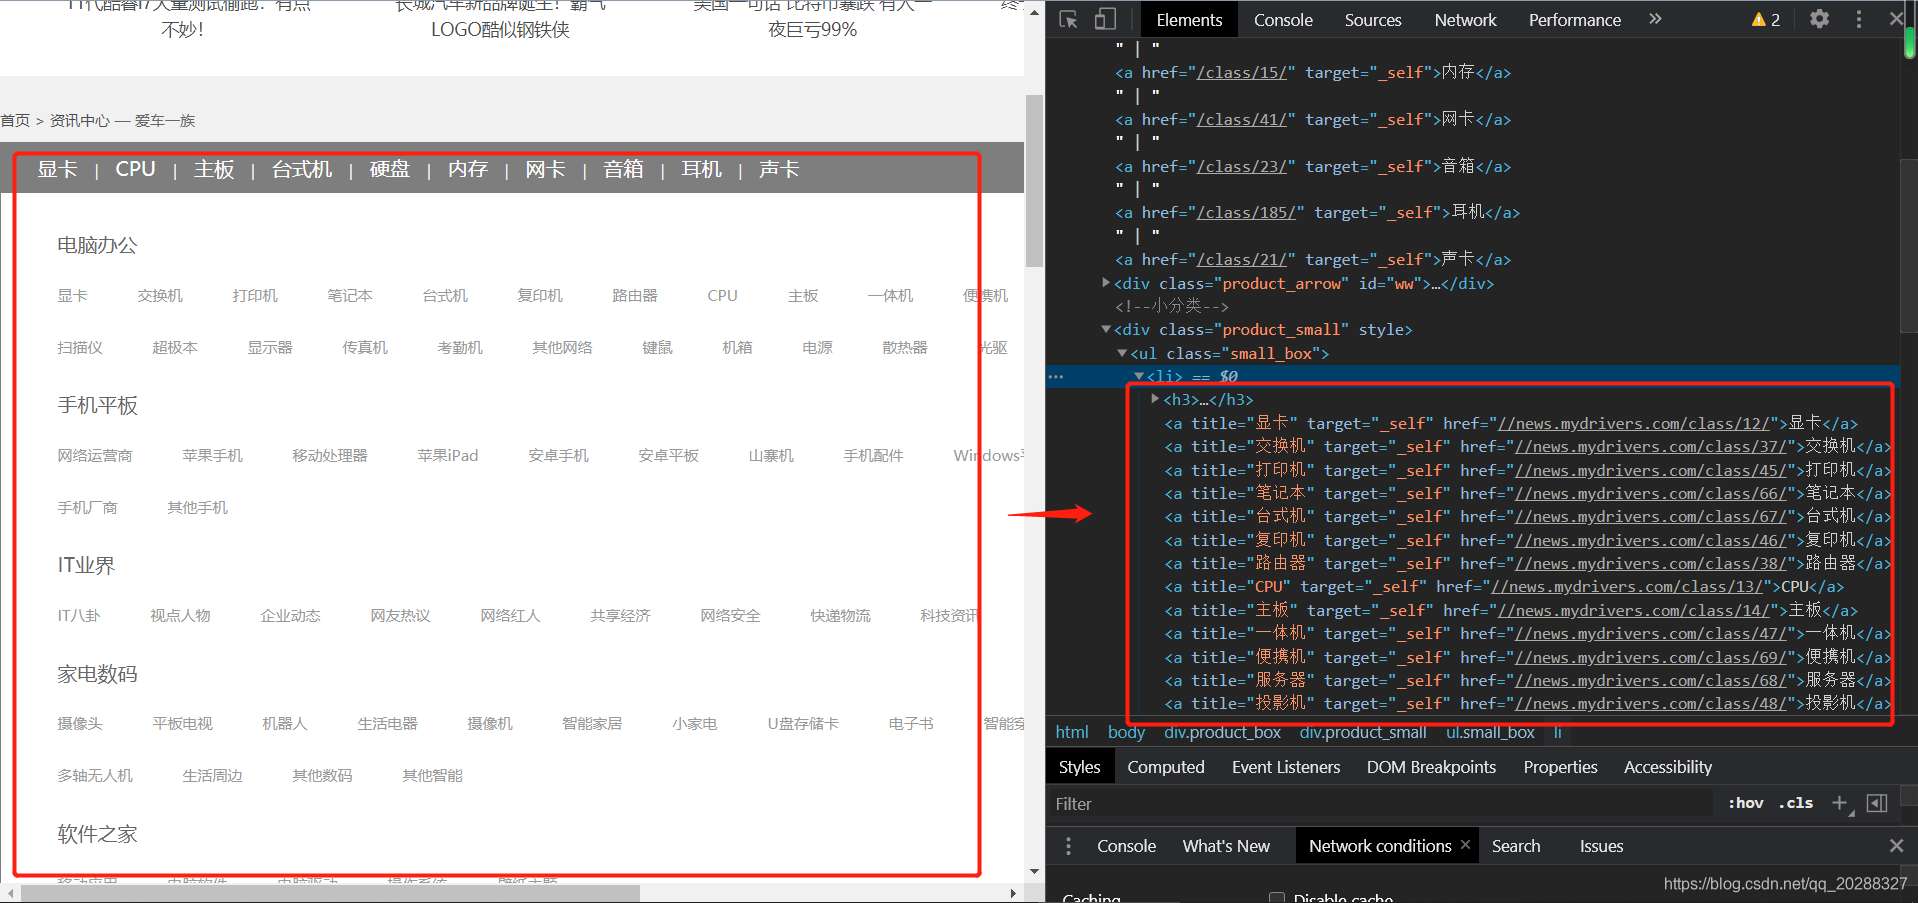Select the Computed styles tab

coord(1166,767)
